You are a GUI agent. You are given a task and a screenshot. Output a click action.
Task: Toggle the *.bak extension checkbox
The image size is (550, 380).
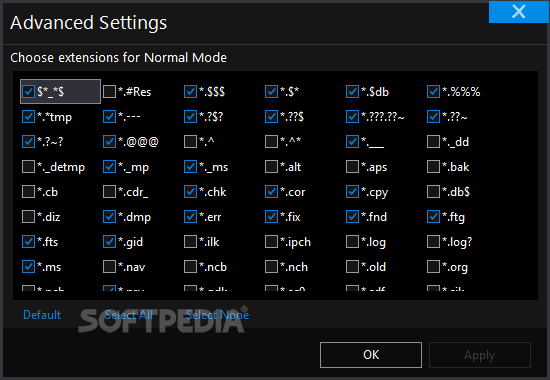[x=434, y=167]
